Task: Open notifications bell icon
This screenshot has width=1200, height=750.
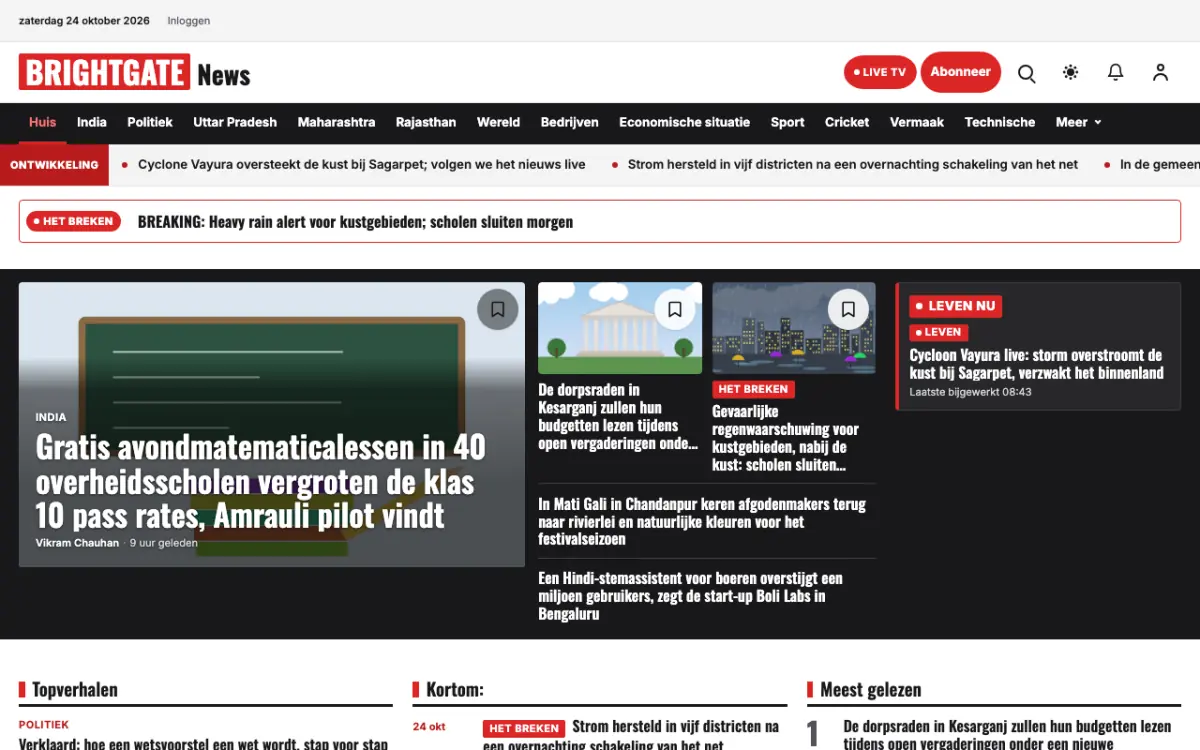Action: point(1115,73)
